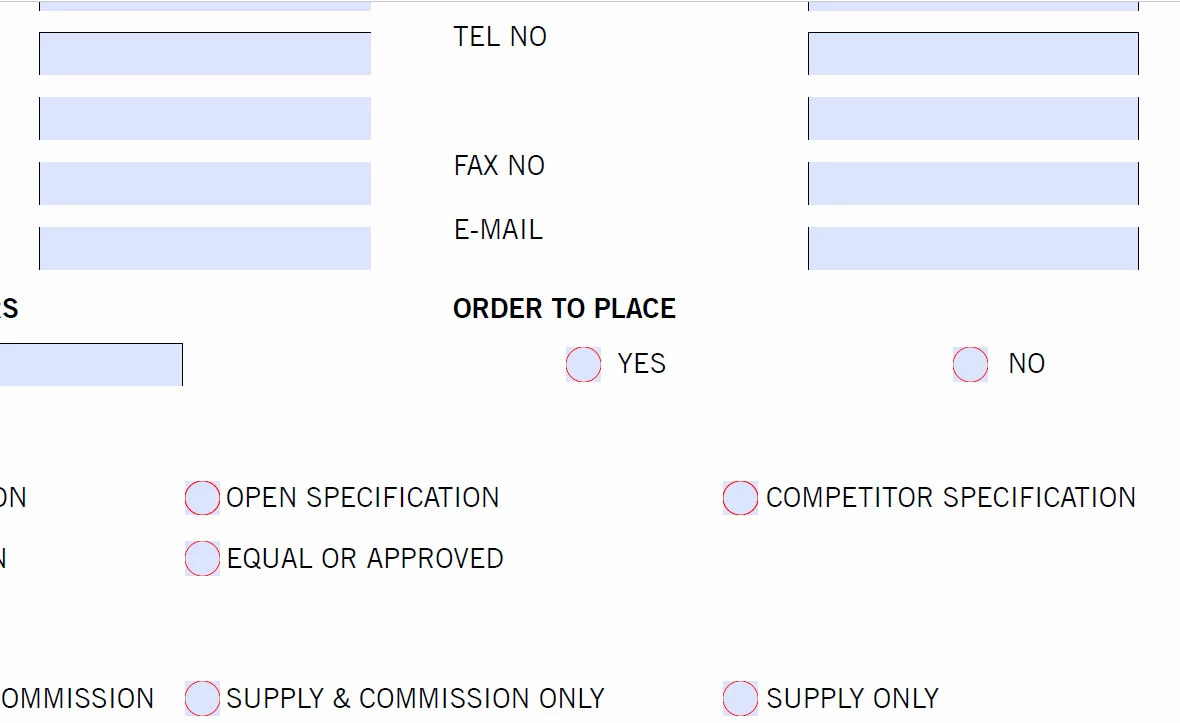Click the TEL NO label text

point(500,37)
